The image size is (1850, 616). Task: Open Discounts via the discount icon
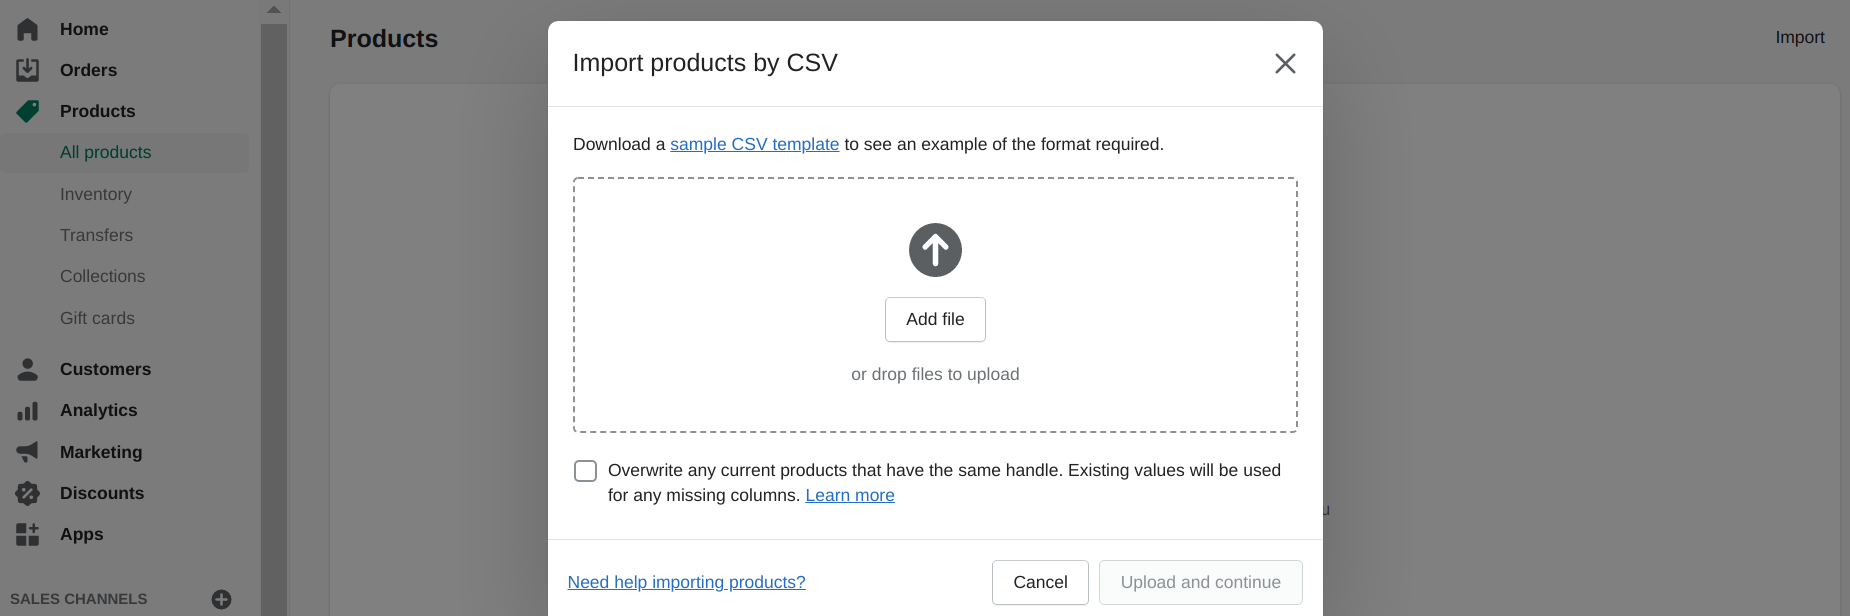(28, 493)
